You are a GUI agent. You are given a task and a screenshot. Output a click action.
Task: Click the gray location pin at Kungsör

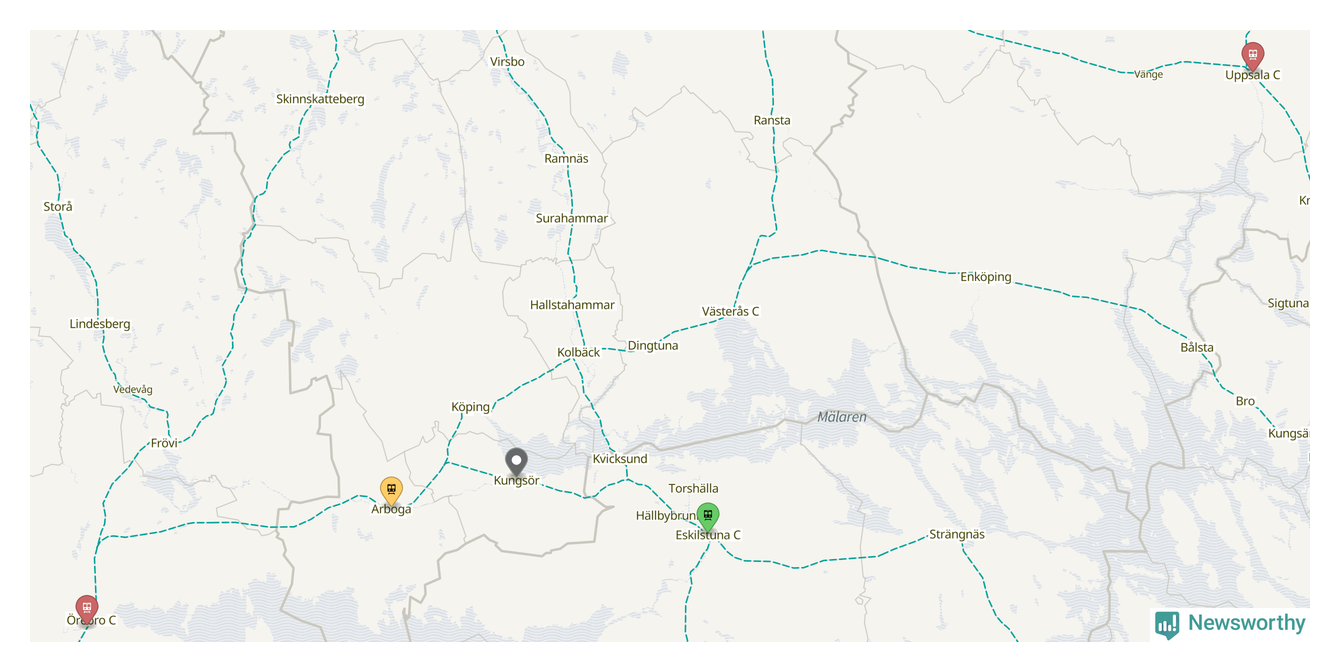point(516,462)
